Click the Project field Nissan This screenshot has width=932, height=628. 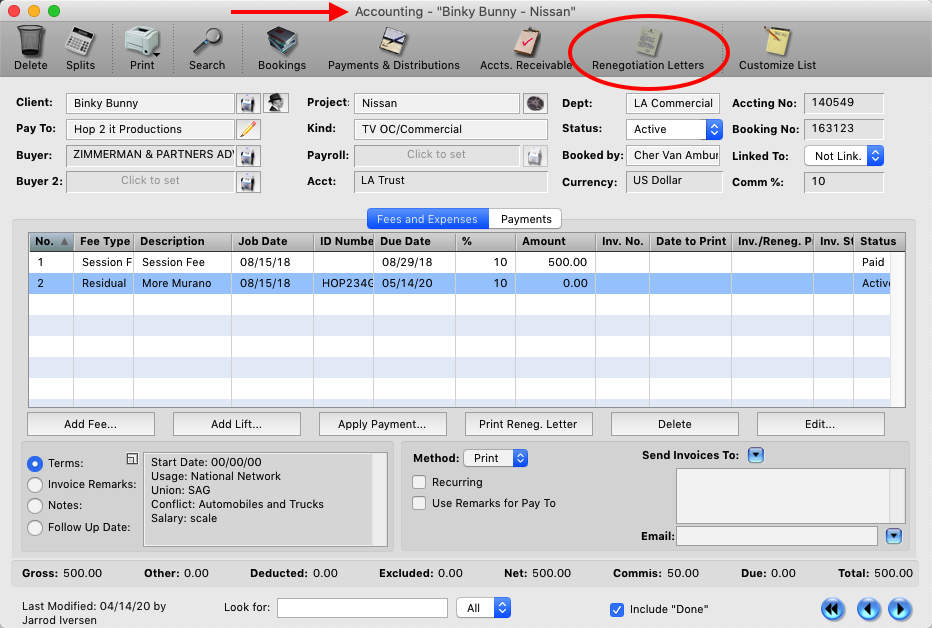[x=437, y=103]
